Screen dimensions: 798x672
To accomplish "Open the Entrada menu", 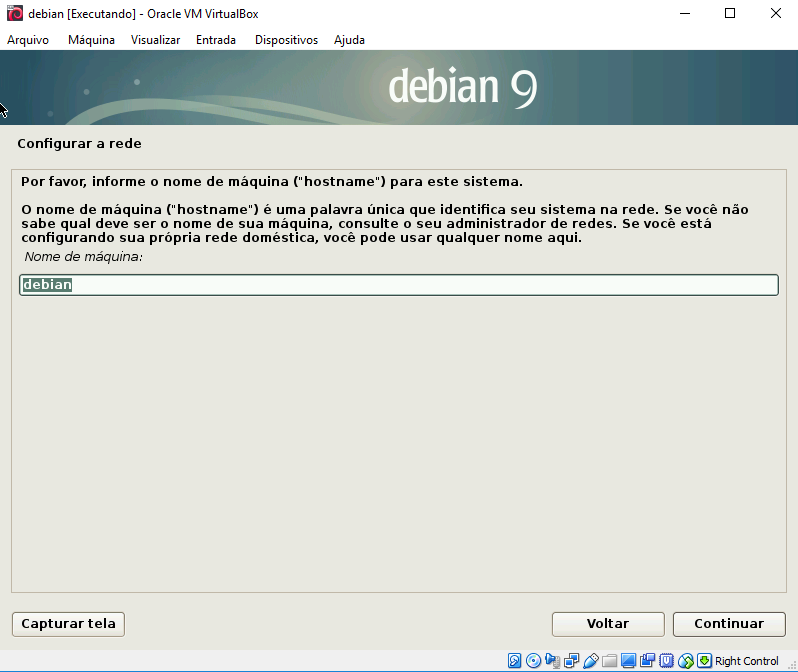I will click(x=216, y=40).
